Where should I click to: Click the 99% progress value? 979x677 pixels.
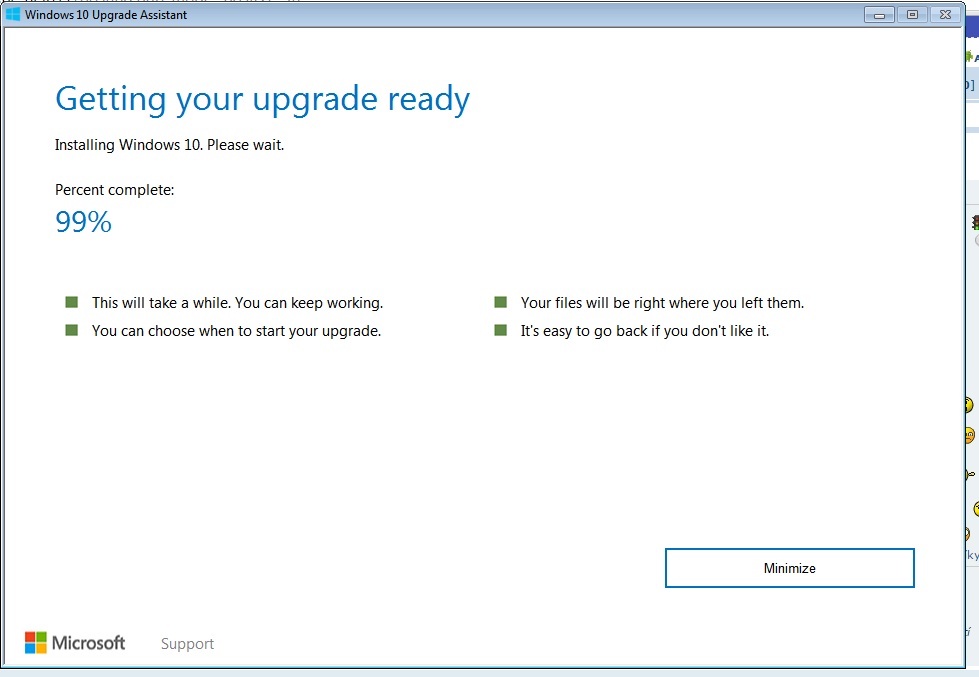point(84,222)
